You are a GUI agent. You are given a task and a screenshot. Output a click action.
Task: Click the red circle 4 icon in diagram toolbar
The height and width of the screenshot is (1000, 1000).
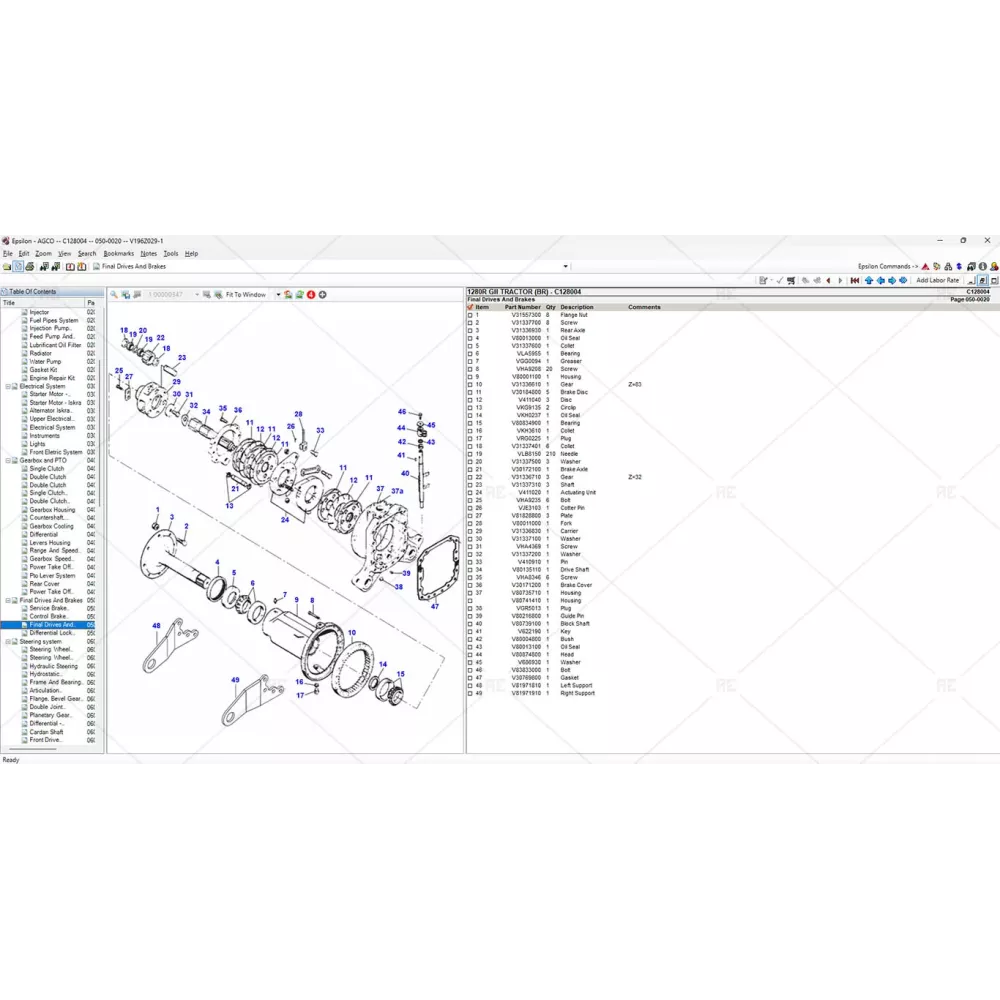(x=311, y=295)
